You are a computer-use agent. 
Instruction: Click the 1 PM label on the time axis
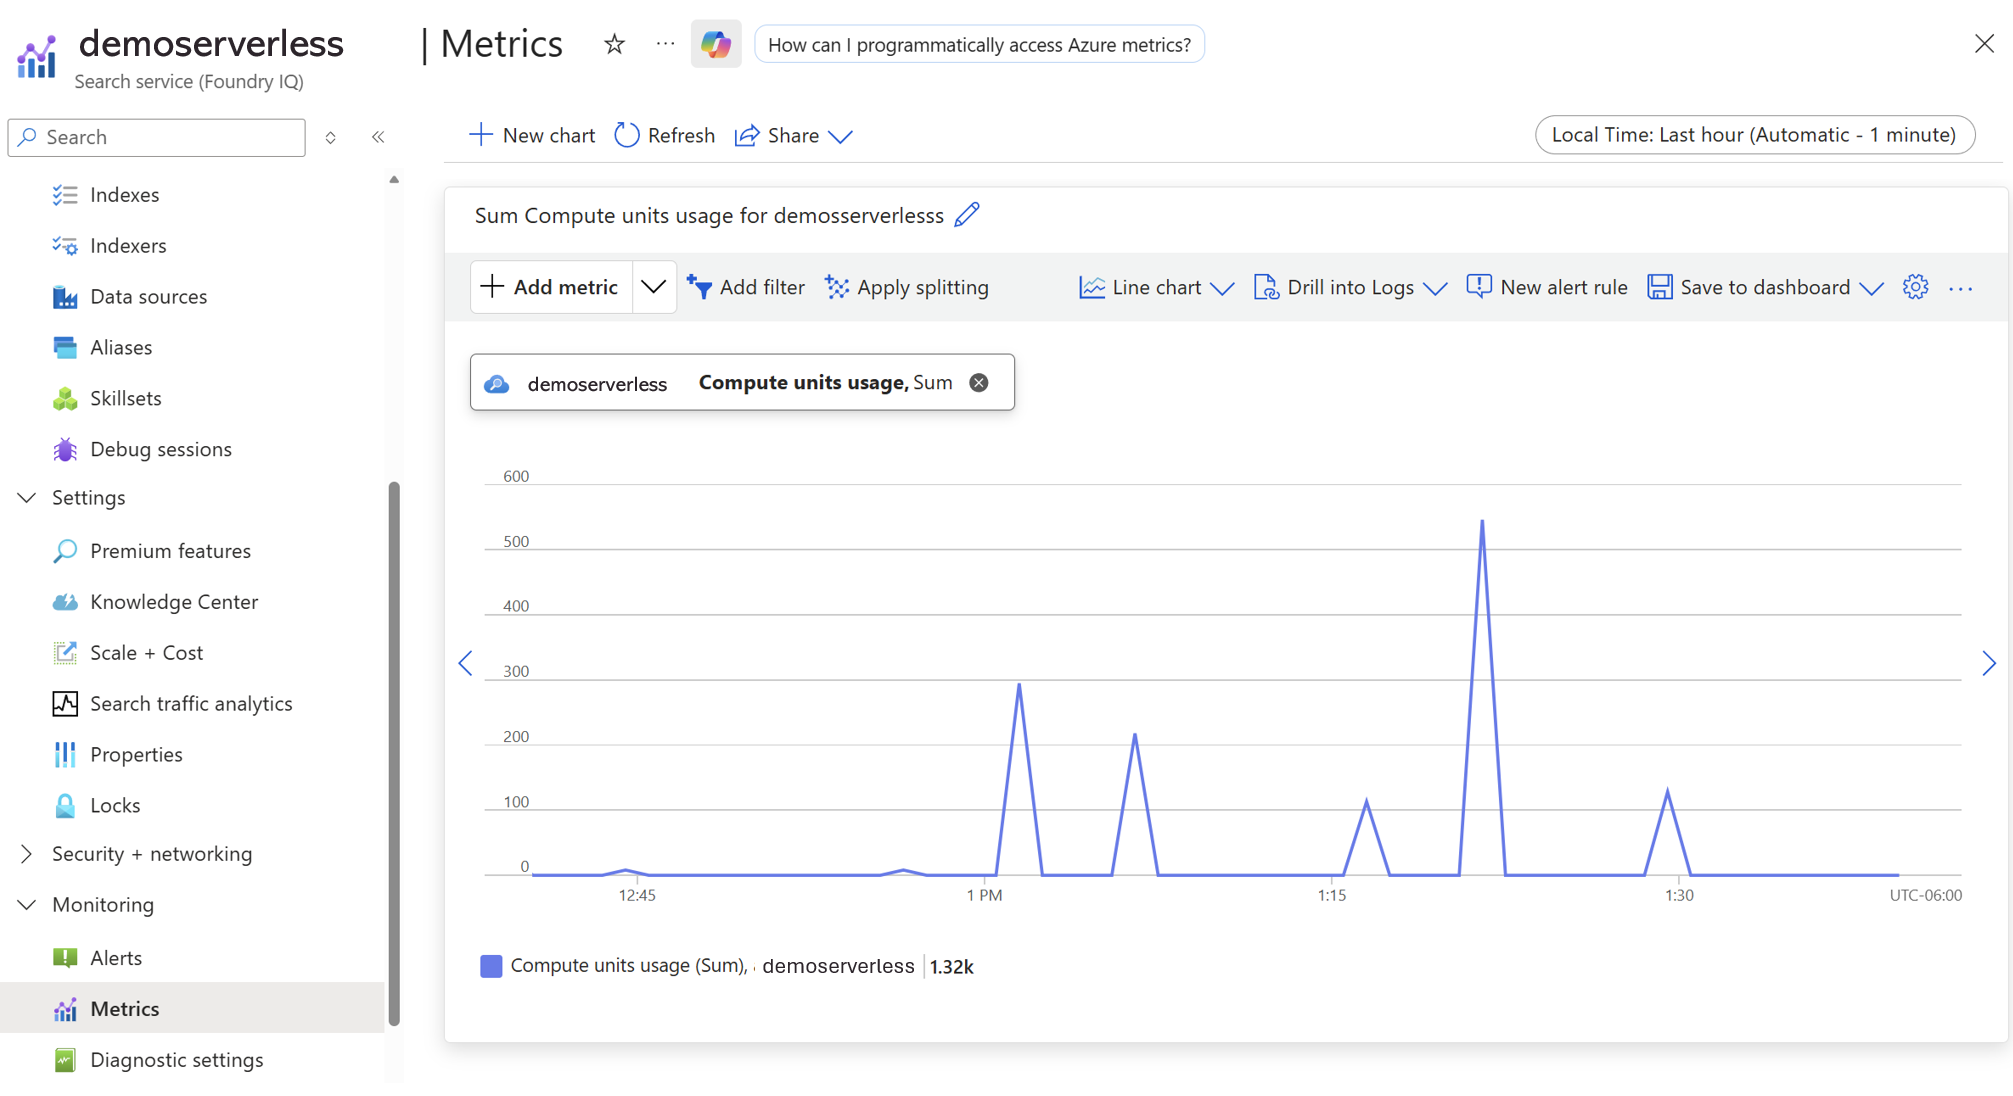pos(984,895)
